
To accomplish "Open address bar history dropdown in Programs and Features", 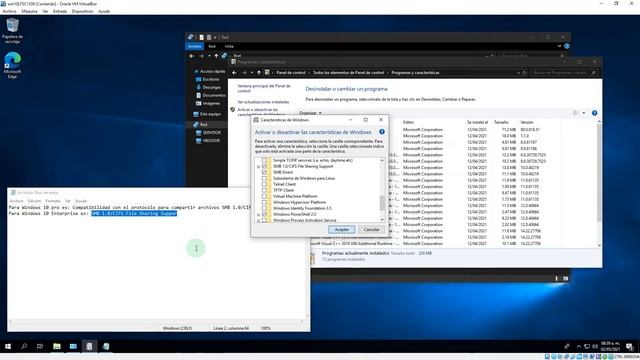I will [x=518, y=73].
